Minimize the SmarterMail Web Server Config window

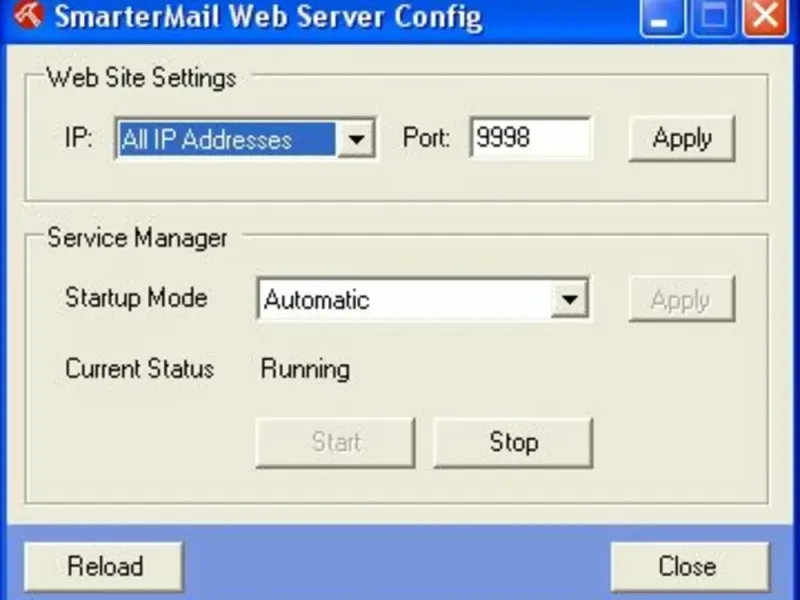[x=662, y=17]
